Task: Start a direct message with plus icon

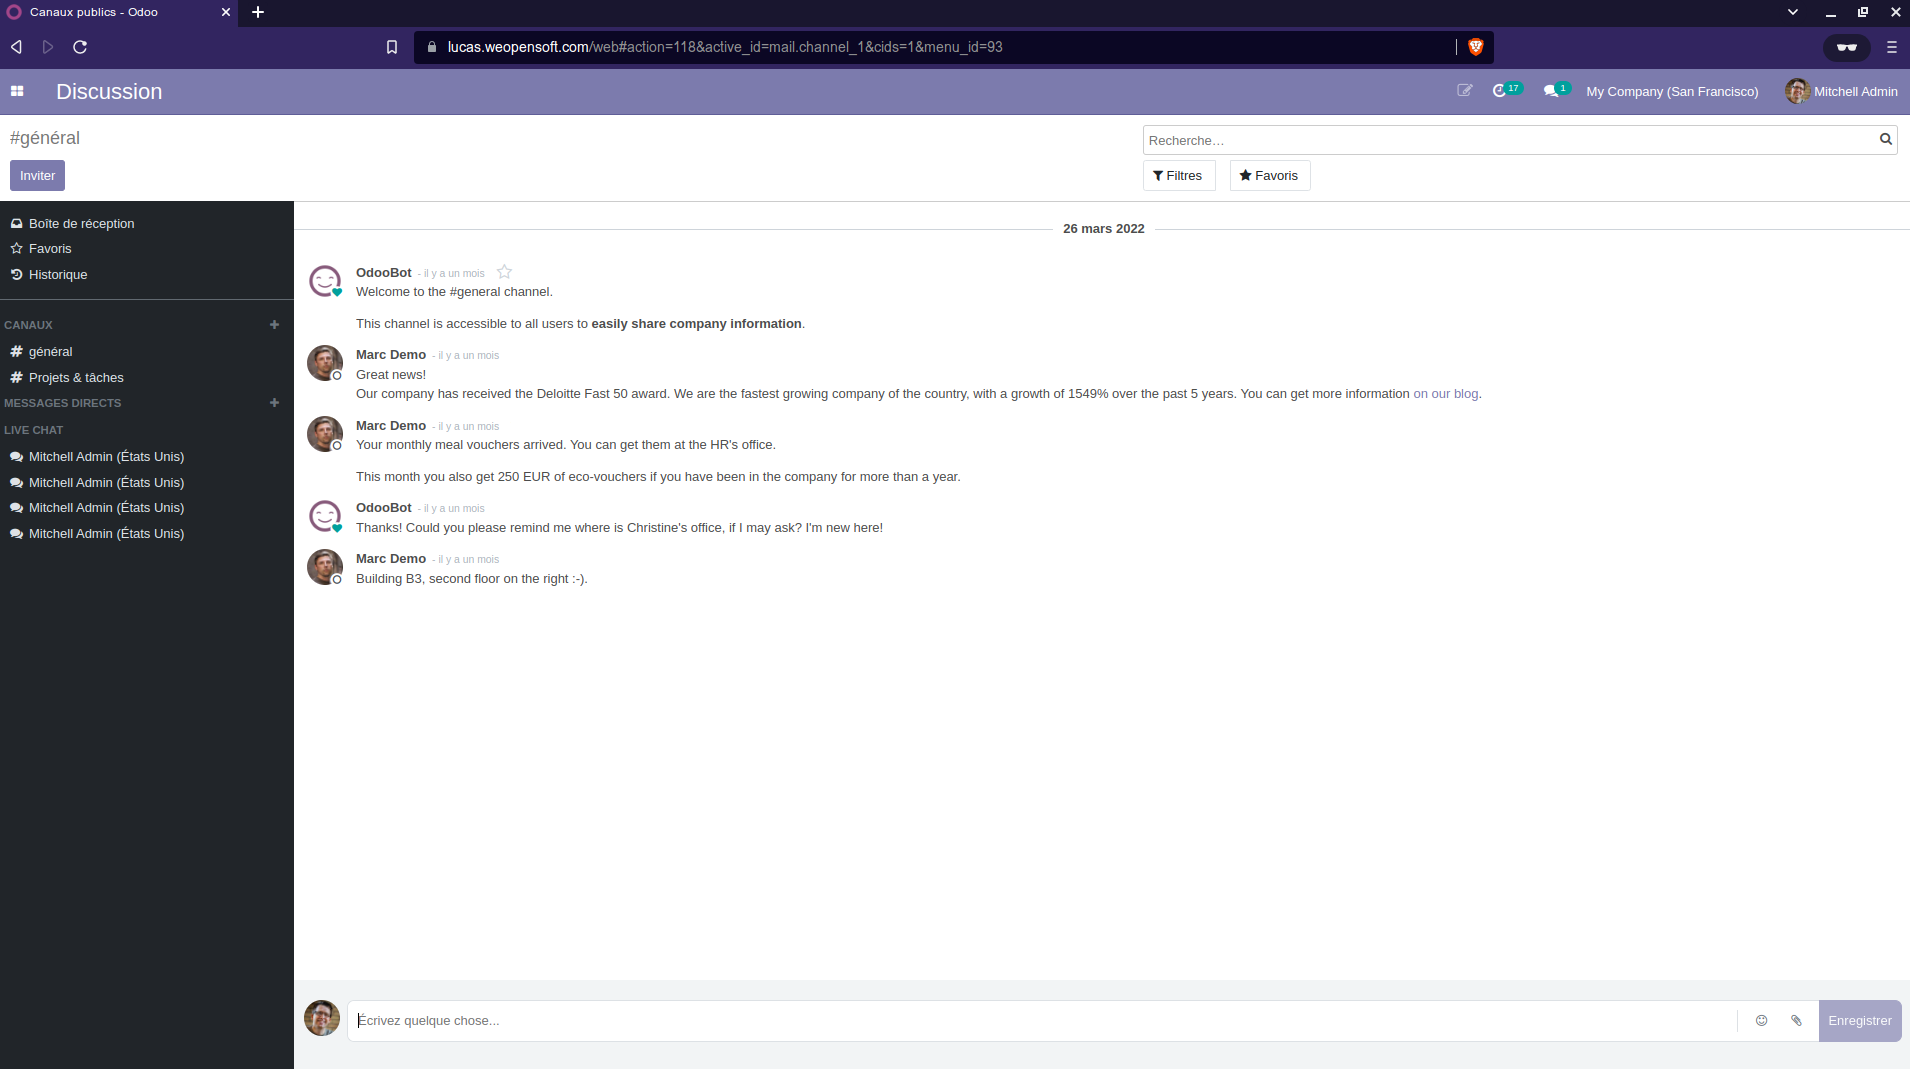Action: click(x=274, y=403)
